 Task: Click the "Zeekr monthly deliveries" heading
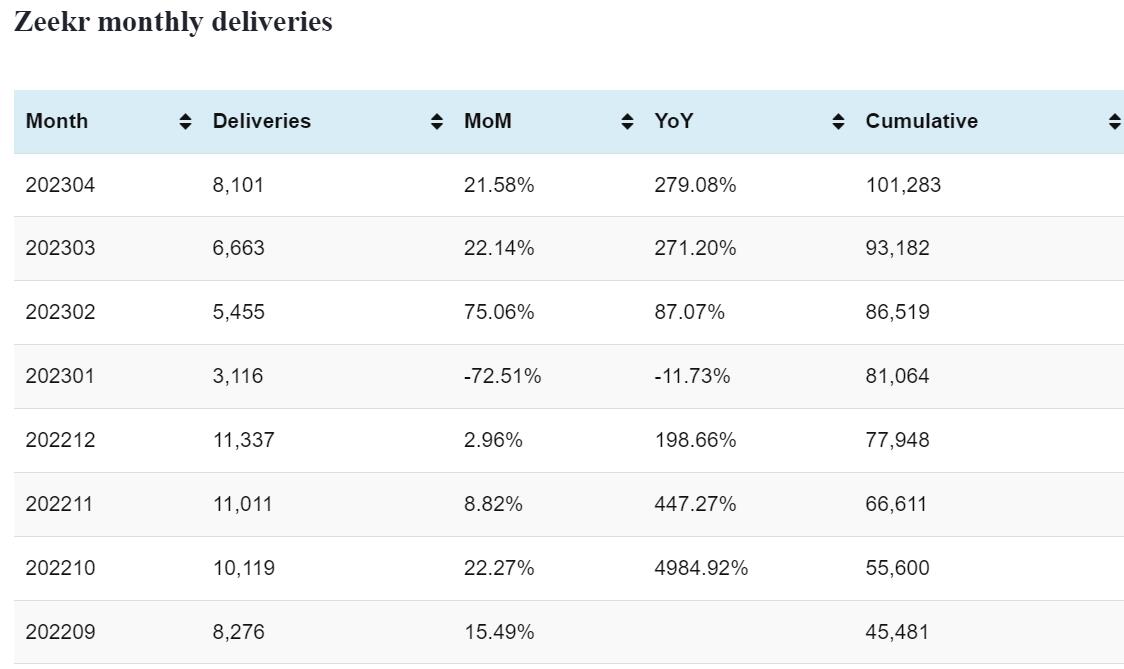tap(173, 22)
